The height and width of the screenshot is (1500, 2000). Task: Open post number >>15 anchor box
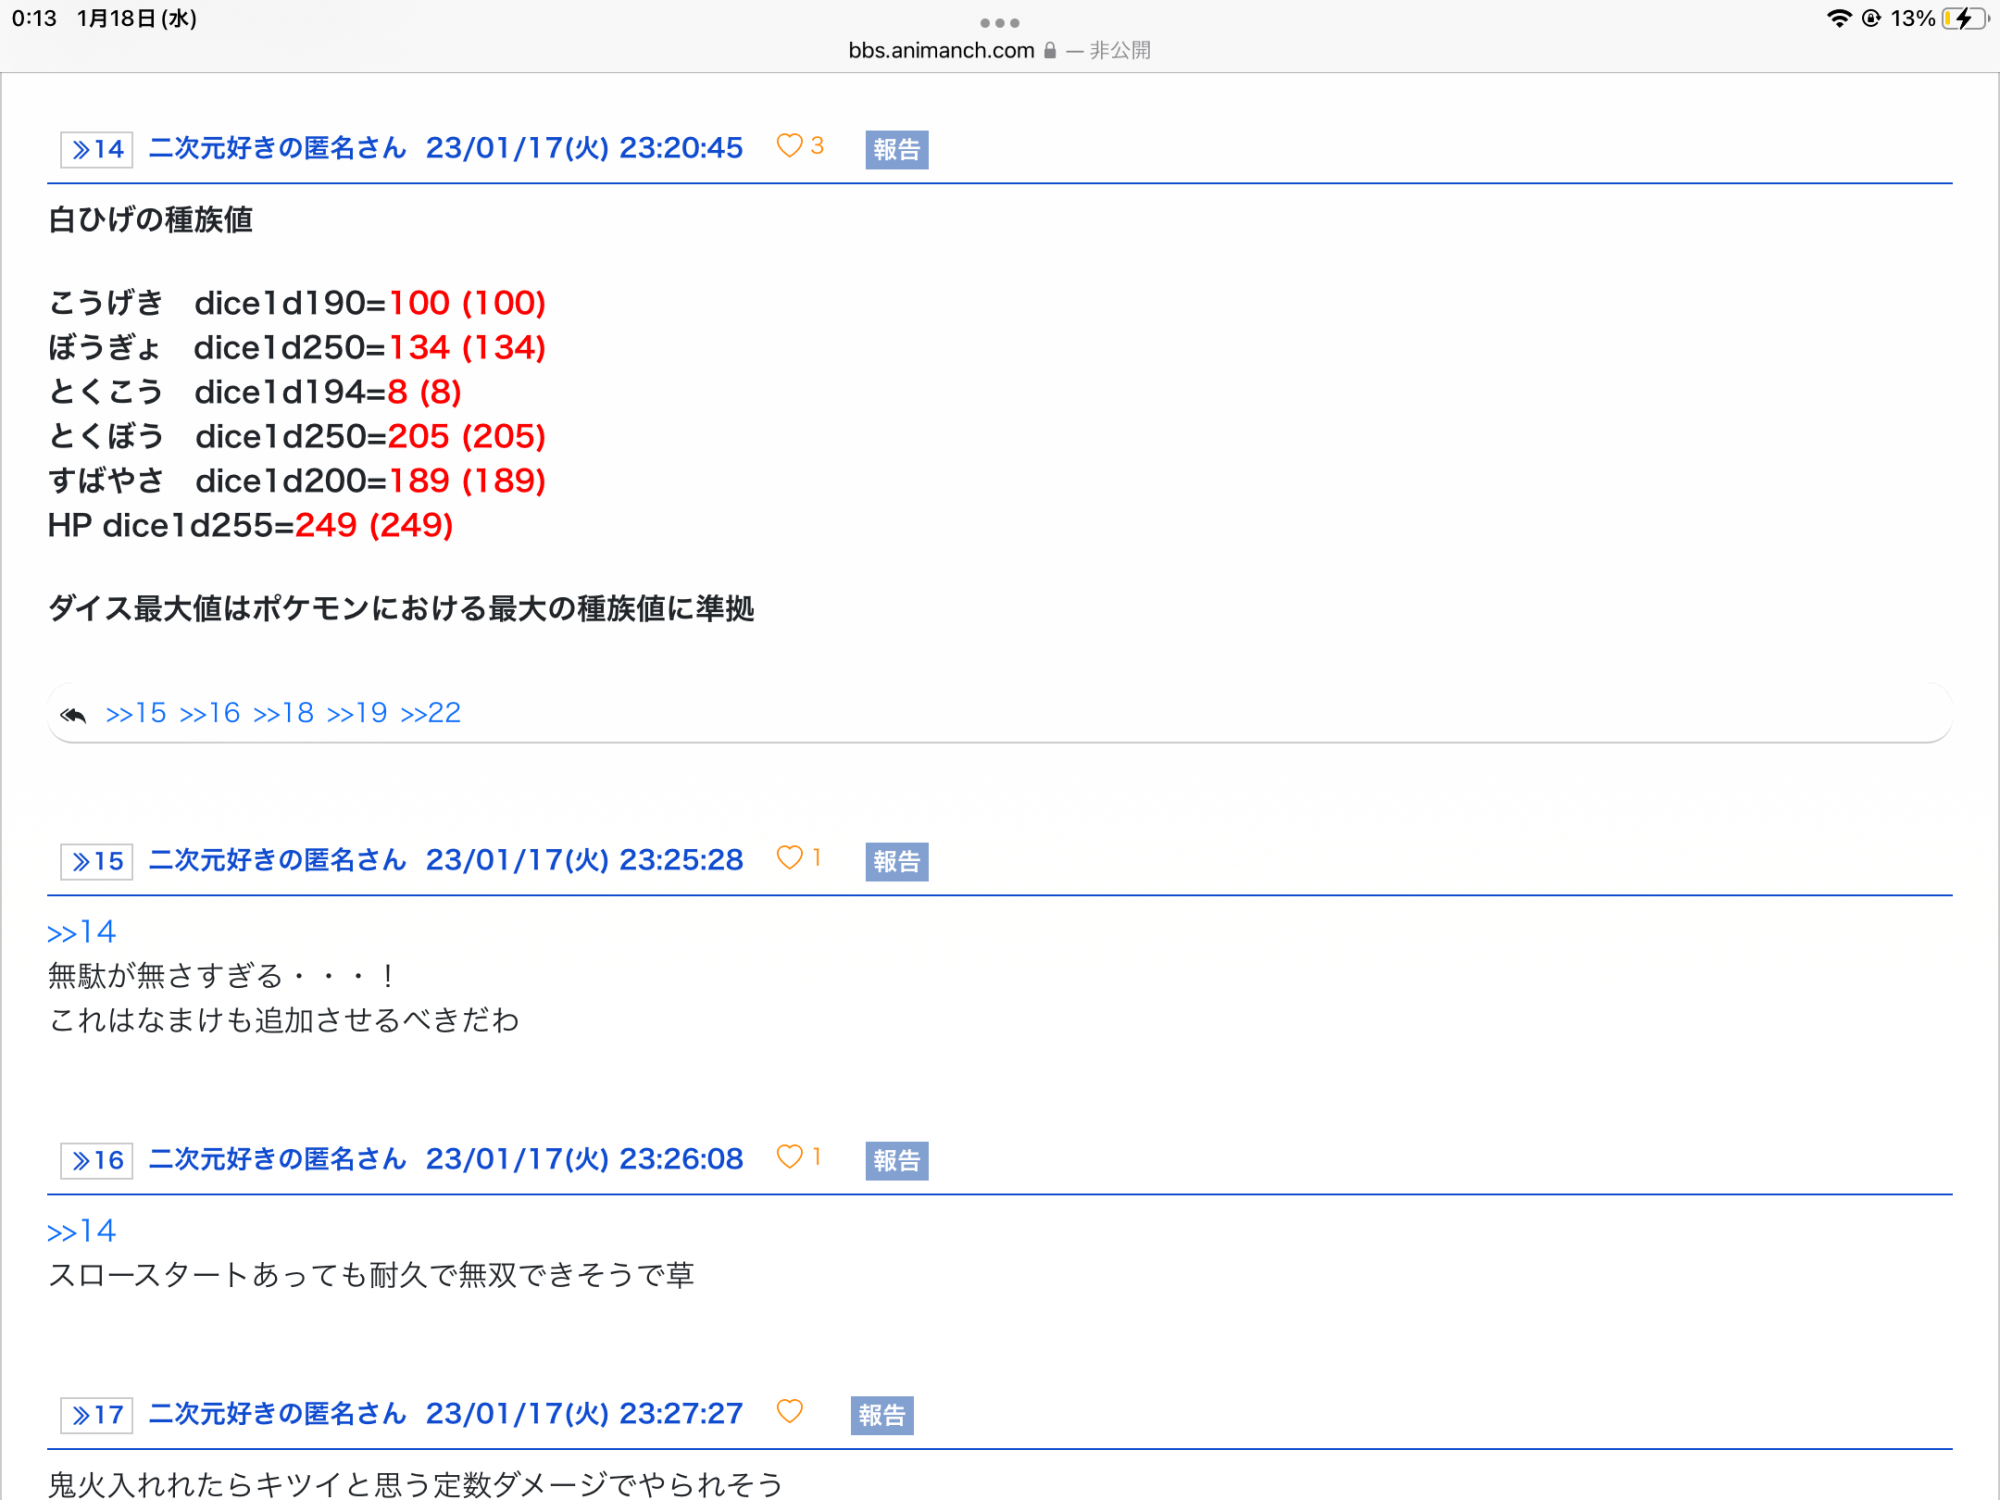click(97, 862)
